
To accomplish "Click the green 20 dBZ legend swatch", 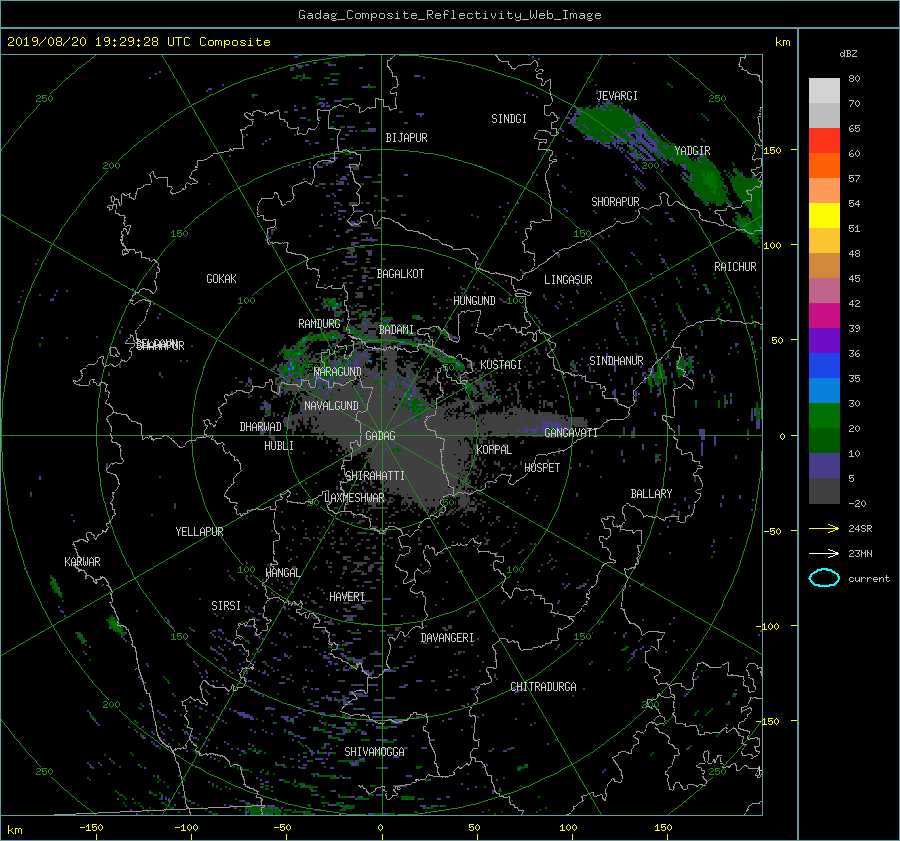I will point(824,416).
